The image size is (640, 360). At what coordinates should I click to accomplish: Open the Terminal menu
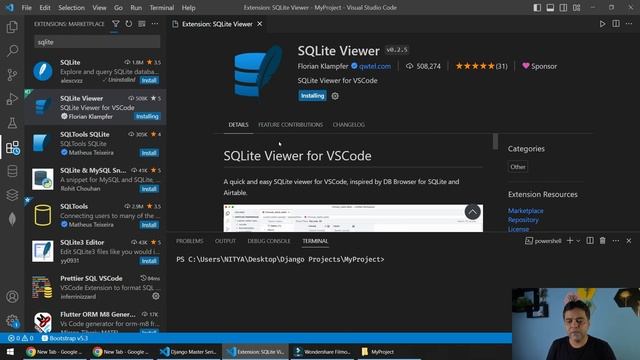[x=162, y=8]
